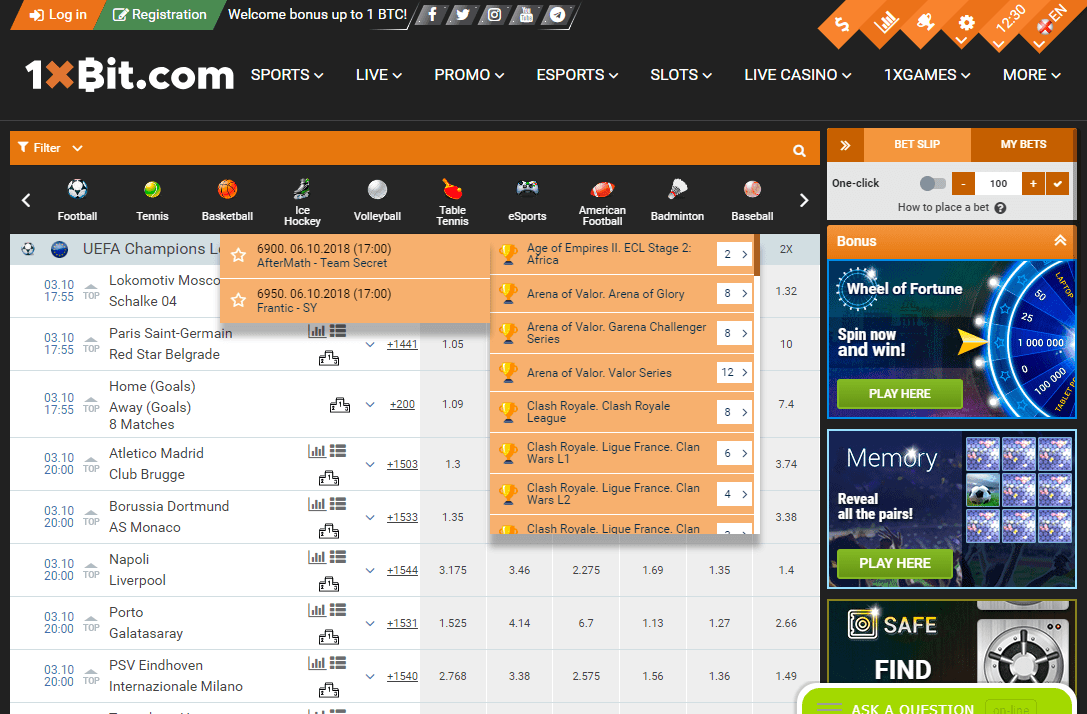The height and width of the screenshot is (714, 1087).
Task: Open the +1544 markets link for Napoli
Action: (x=402, y=570)
